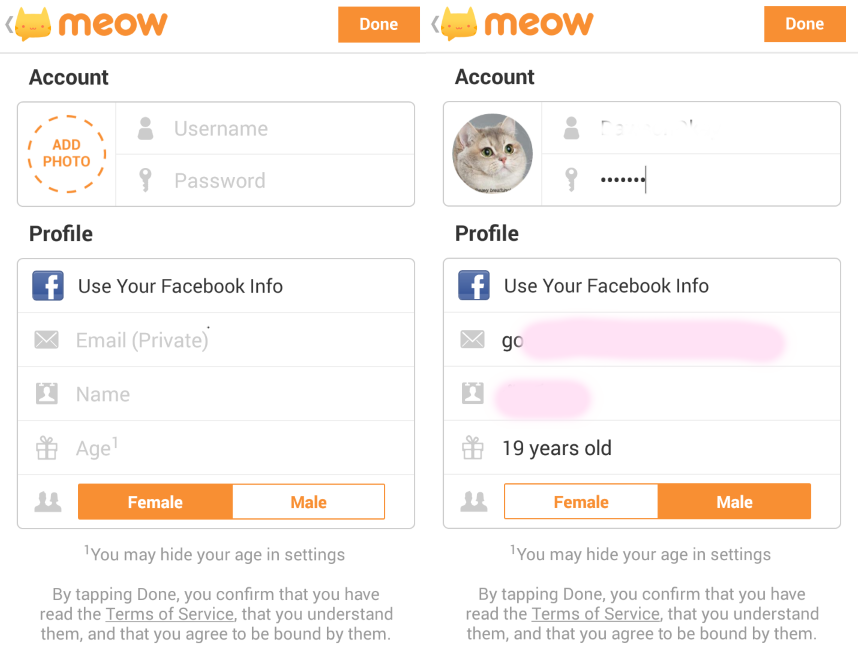Click the contact card icon on the Name field
864x659 pixels.
(x=47, y=394)
